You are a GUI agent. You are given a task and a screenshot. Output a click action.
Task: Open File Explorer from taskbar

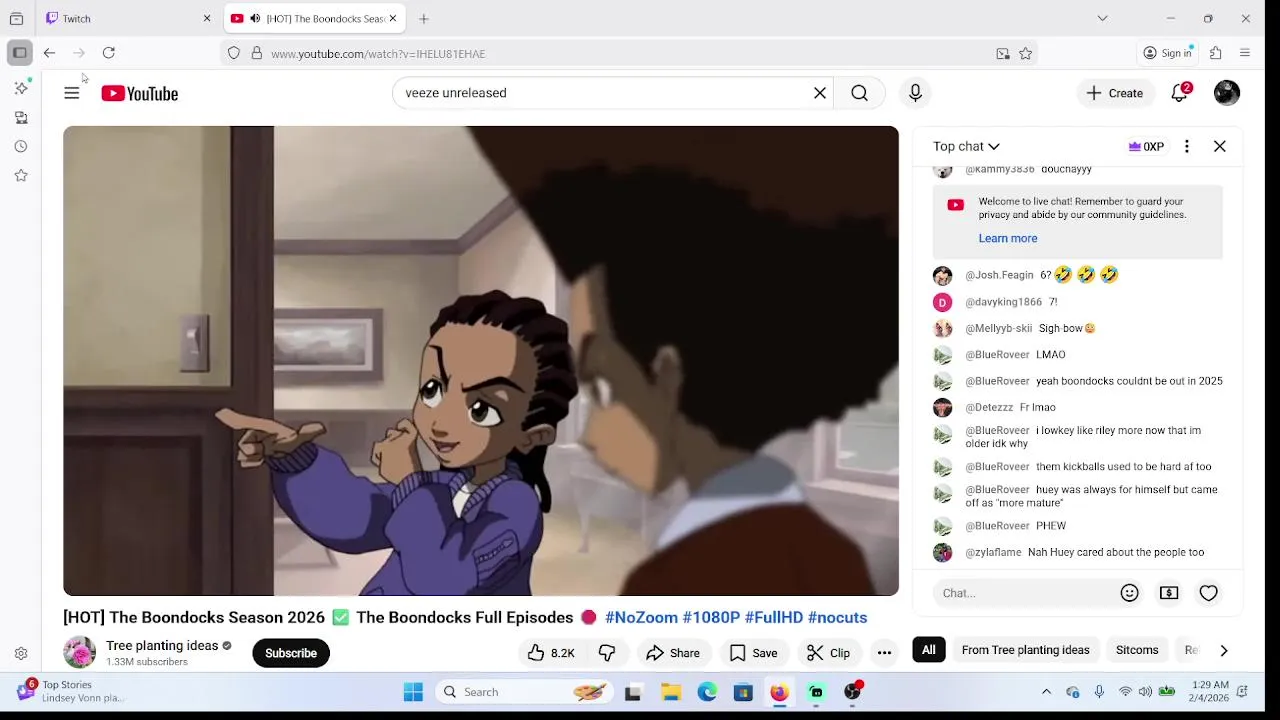point(671,692)
